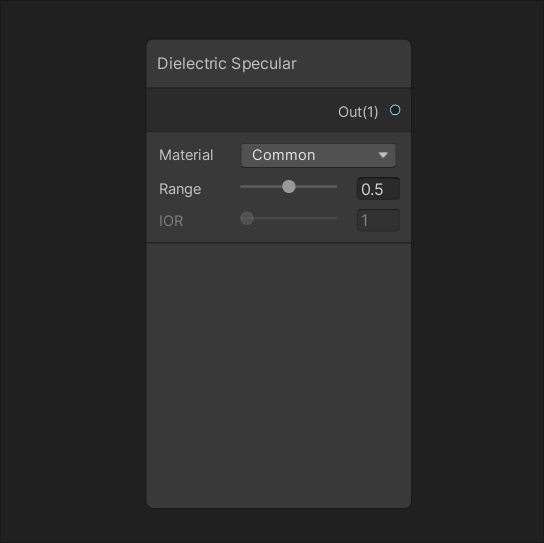Click the Range slider track before the handle

click(261, 187)
